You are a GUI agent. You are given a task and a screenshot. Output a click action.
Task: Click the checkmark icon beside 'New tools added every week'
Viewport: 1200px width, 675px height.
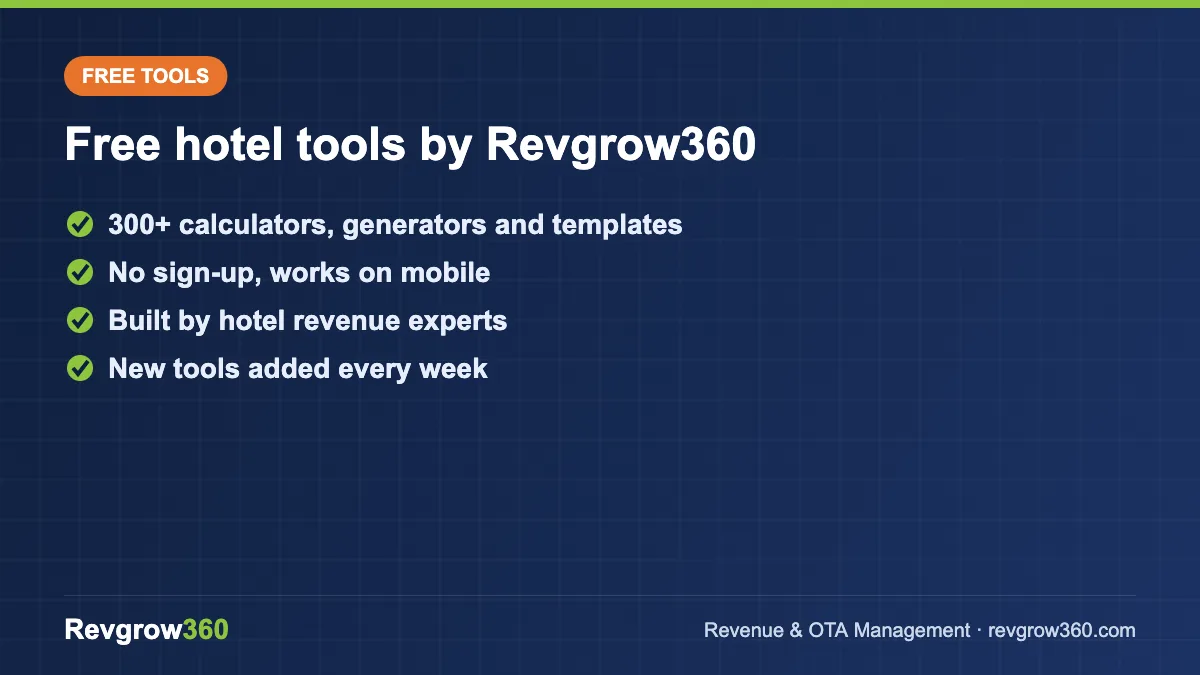(x=80, y=369)
